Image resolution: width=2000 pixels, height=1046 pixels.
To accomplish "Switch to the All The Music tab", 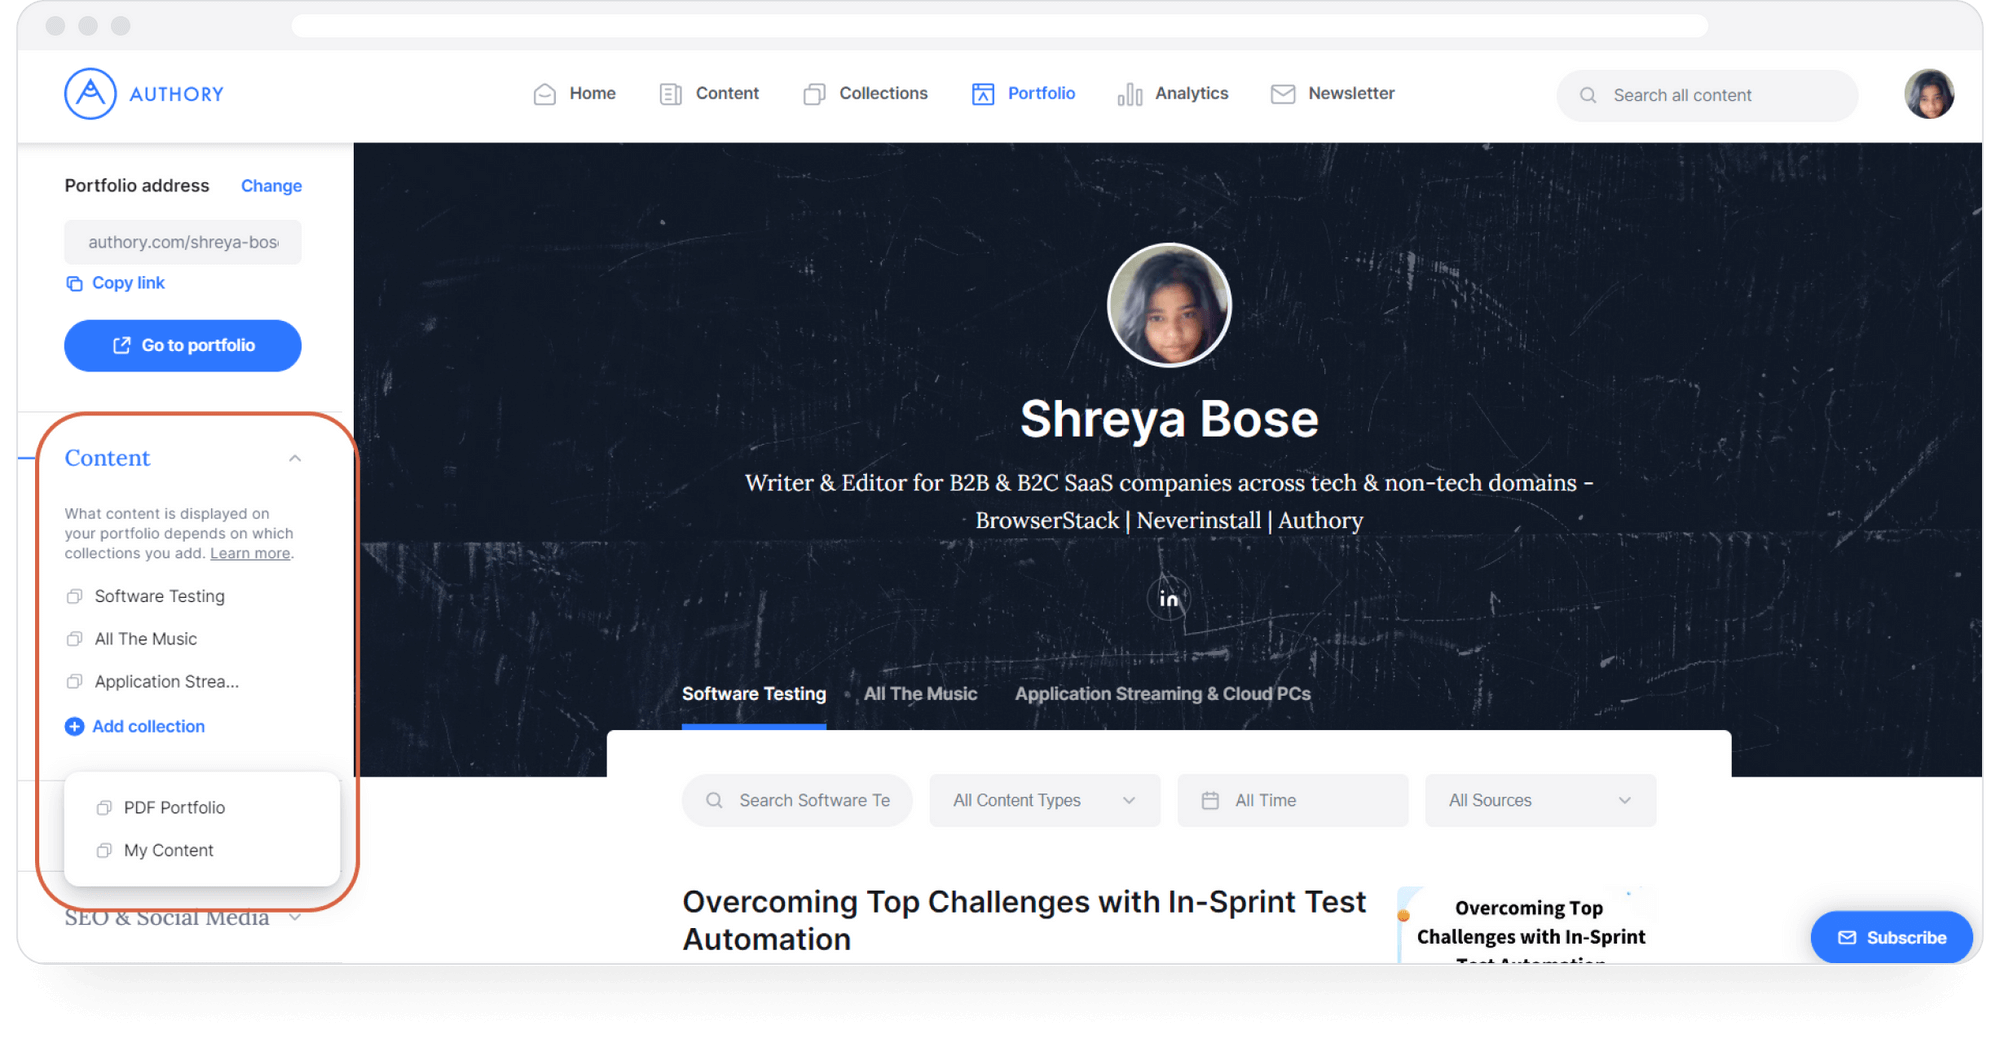I will tap(920, 694).
